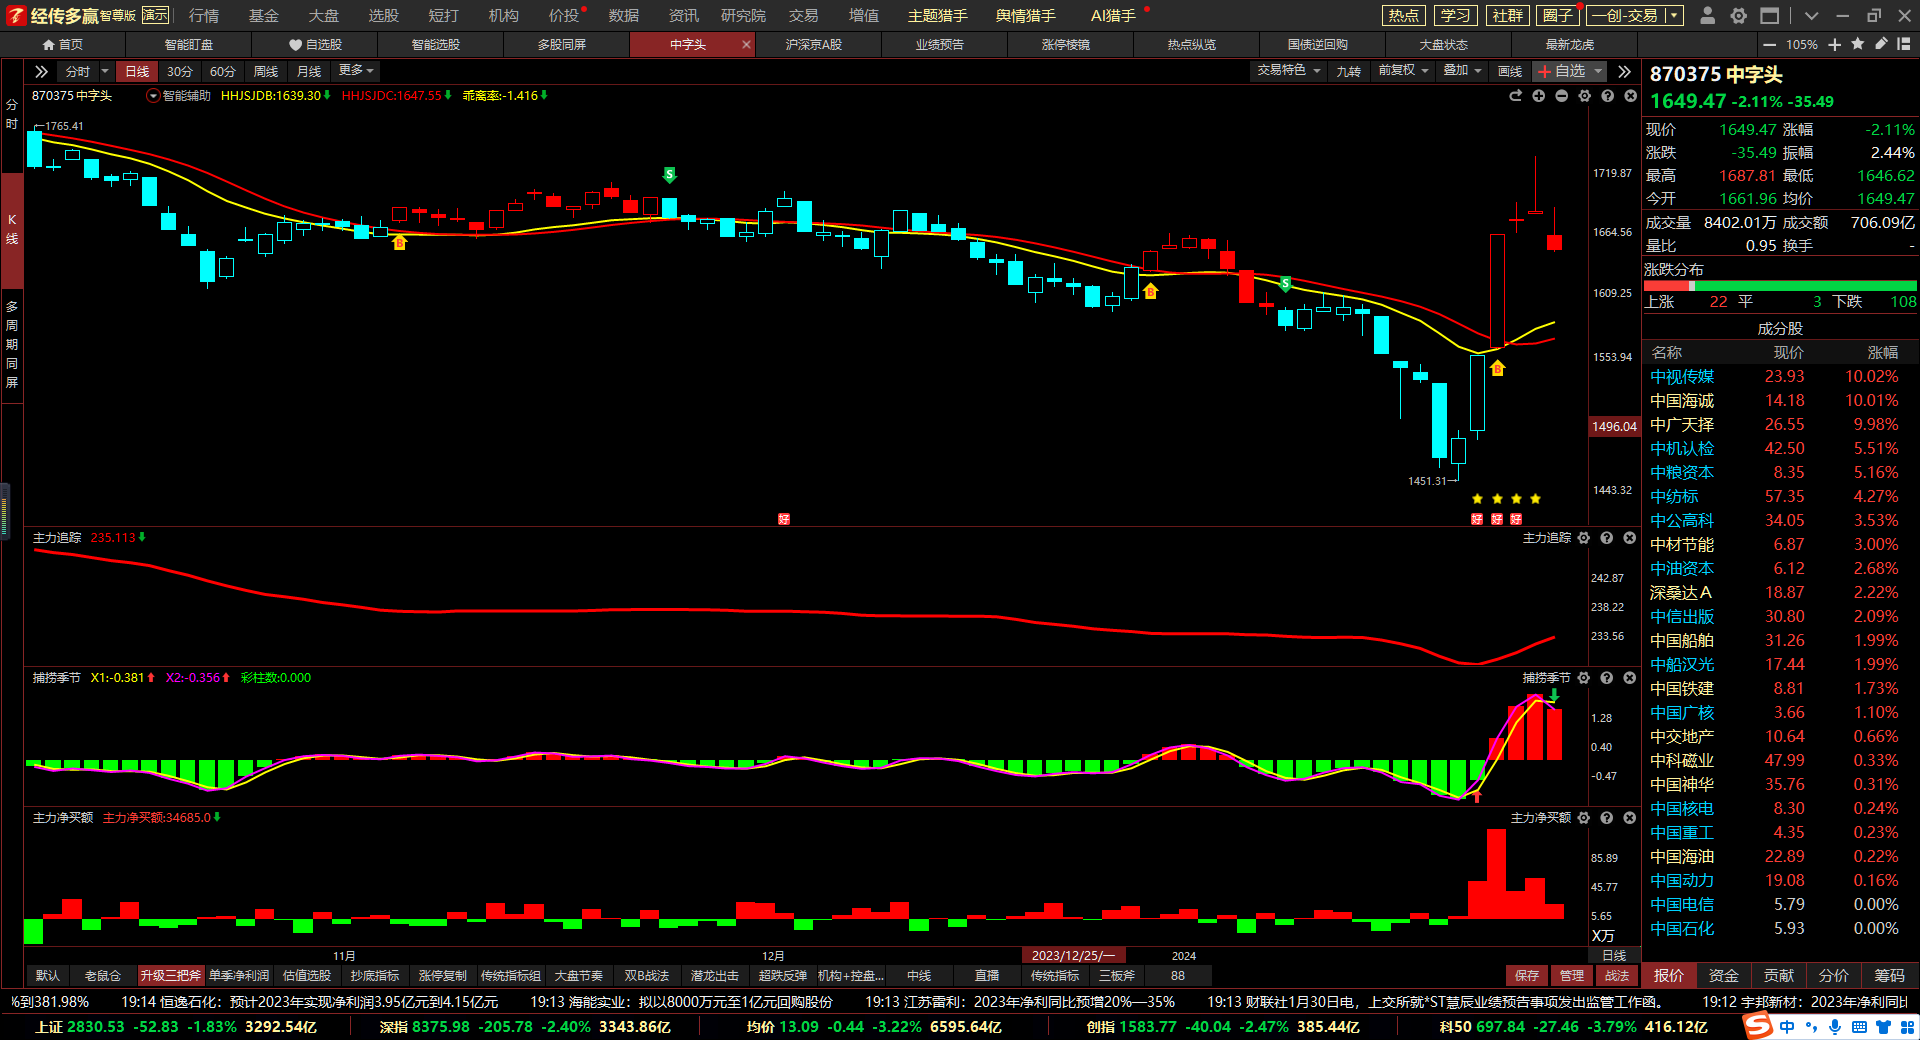The image size is (1920, 1040).
Task: Collapse right panel with double-arrow icon
Action: pos(1624,71)
